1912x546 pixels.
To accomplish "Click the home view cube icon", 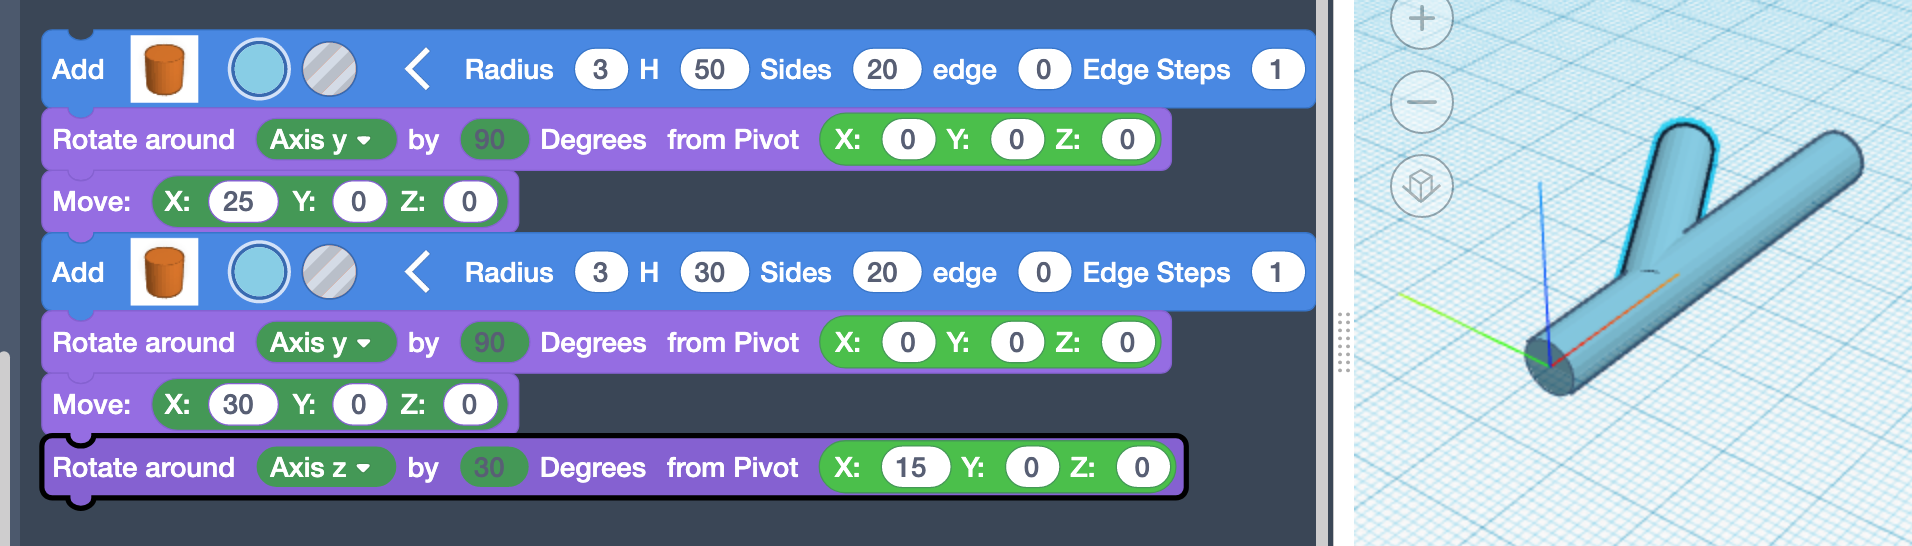I will click(1421, 185).
